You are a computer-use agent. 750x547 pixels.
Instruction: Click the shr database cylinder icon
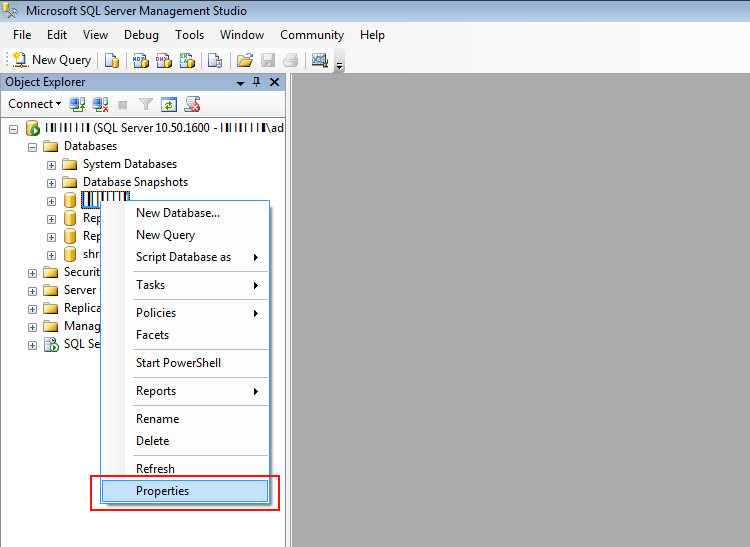pos(70,254)
